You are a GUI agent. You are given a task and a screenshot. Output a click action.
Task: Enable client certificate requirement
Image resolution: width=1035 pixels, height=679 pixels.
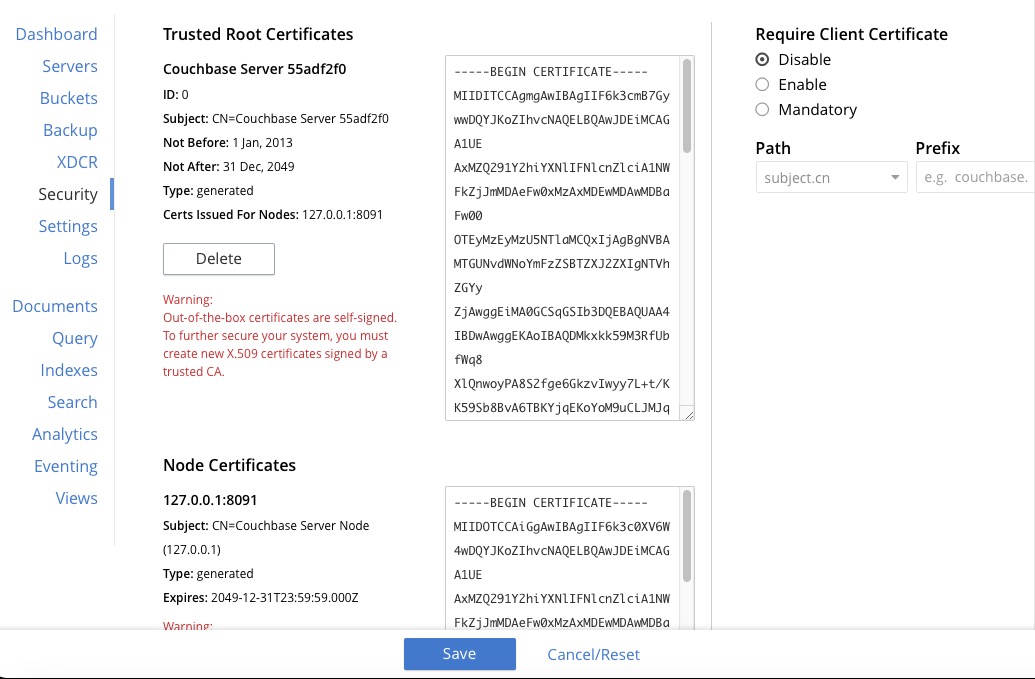pyautogui.click(x=762, y=84)
